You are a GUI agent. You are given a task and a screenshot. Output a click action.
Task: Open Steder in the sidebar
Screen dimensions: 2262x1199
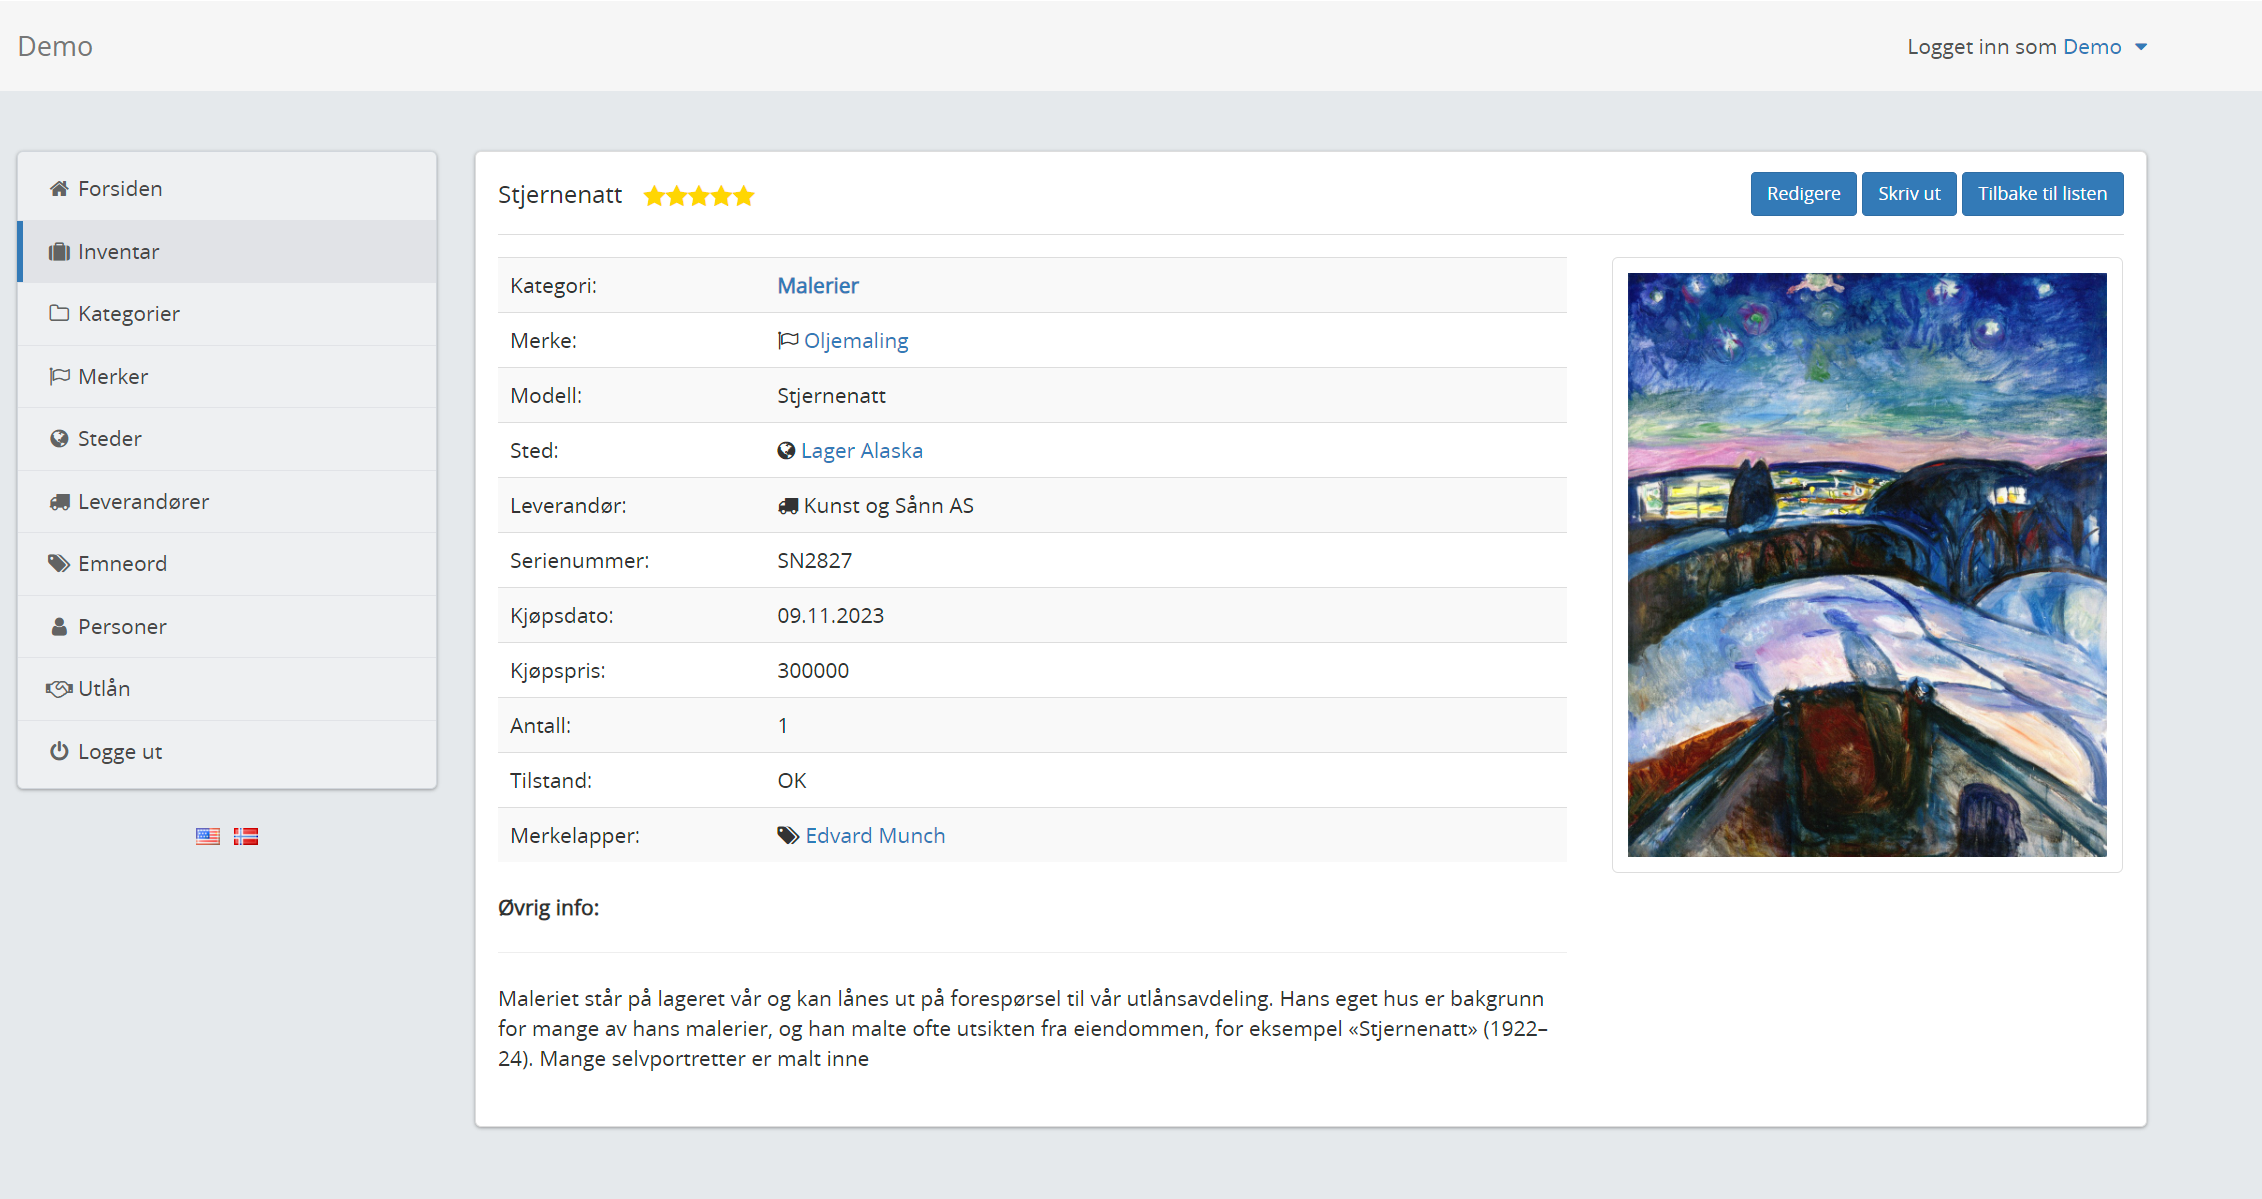(227, 439)
